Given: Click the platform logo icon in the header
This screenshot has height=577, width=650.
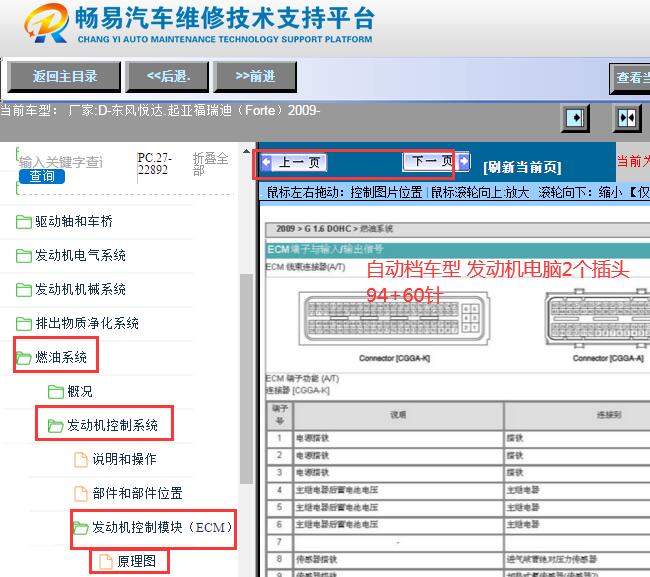Looking at the screenshot, I should [x=46, y=23].
